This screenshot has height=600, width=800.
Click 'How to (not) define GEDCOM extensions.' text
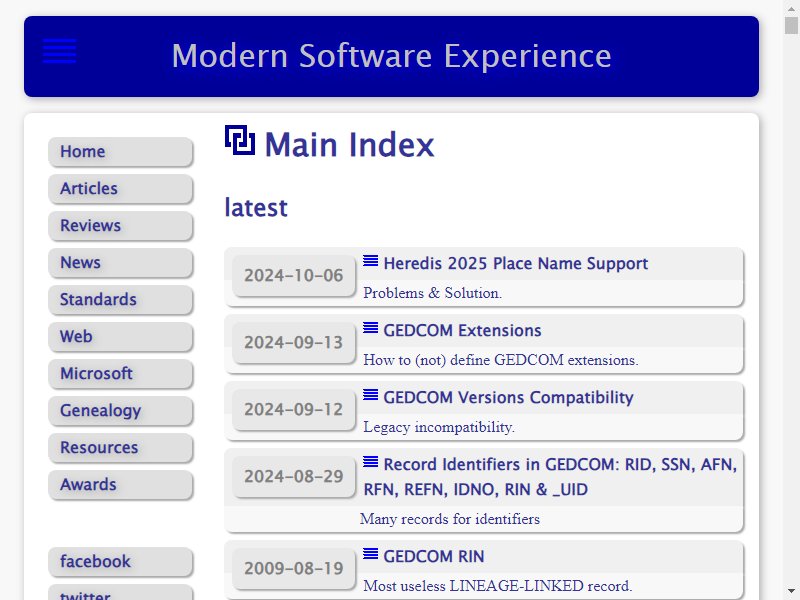[x=501, y=360]
